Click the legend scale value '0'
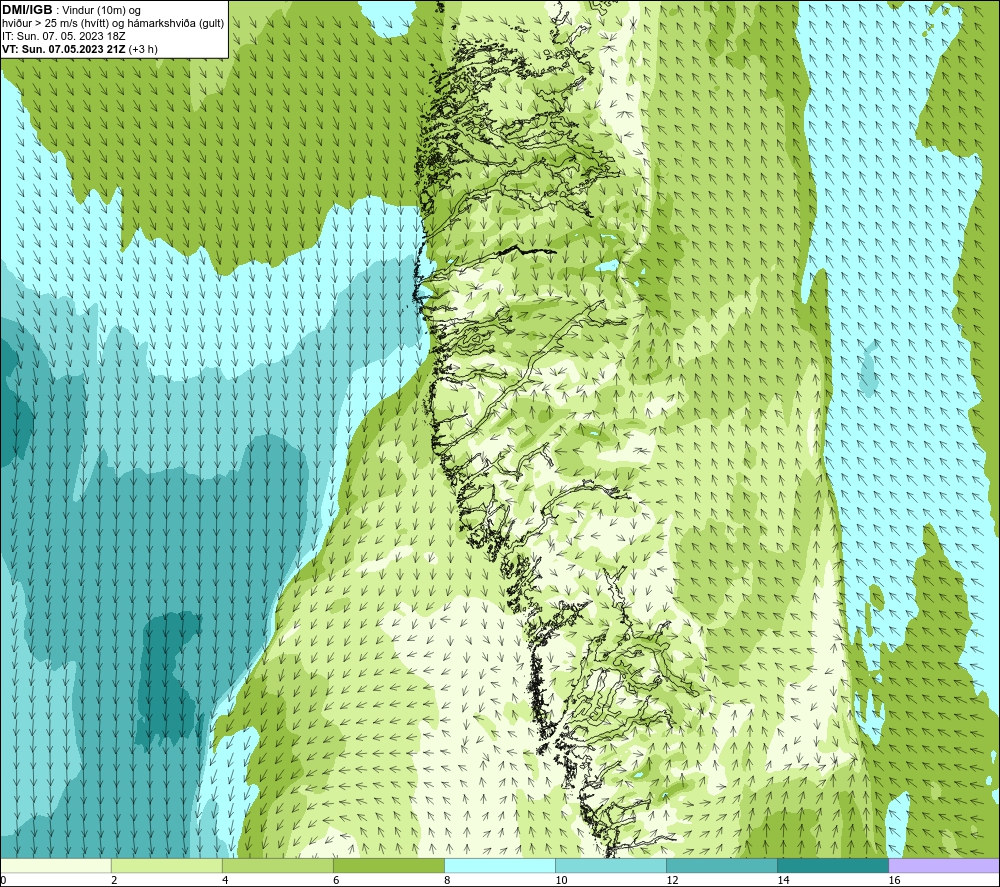 [x=3, y=880]
